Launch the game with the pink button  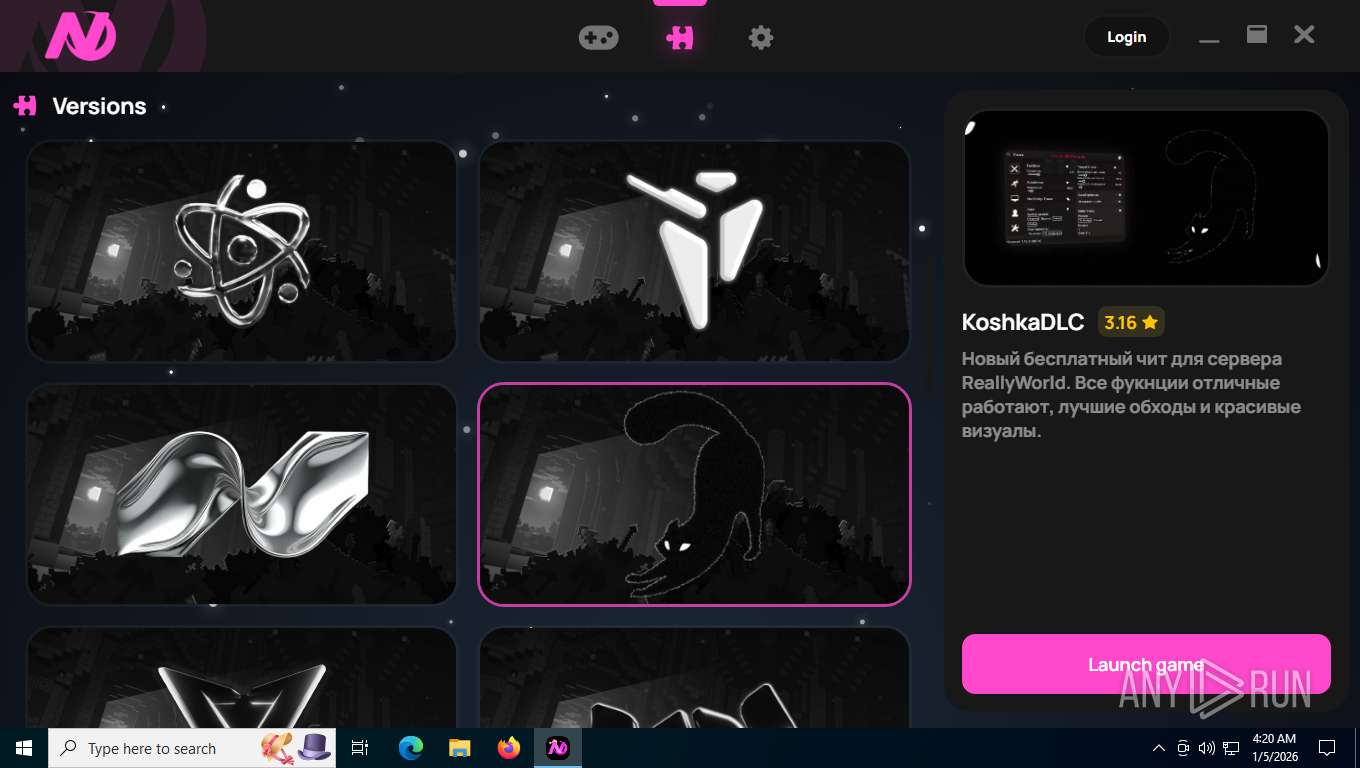pos(1146,664)
